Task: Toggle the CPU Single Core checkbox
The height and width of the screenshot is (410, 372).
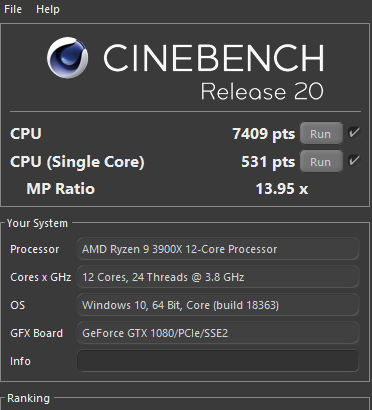Action: (x=354, y=161)
